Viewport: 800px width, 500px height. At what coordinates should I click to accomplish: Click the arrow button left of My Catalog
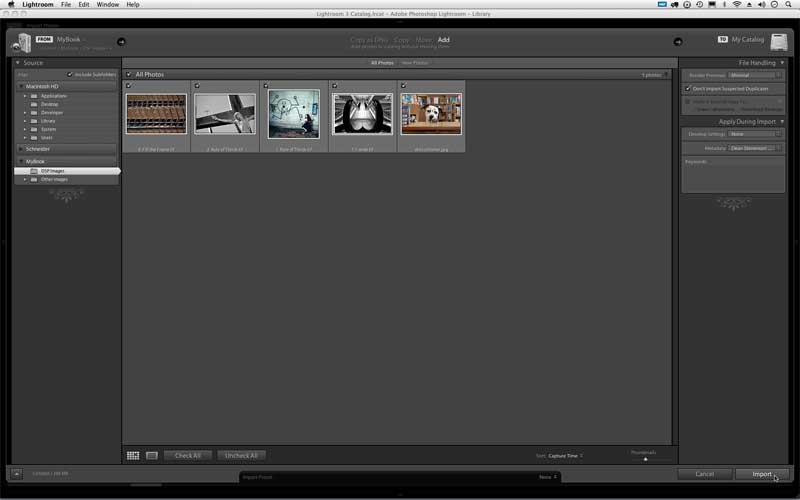tap(677, 42)
